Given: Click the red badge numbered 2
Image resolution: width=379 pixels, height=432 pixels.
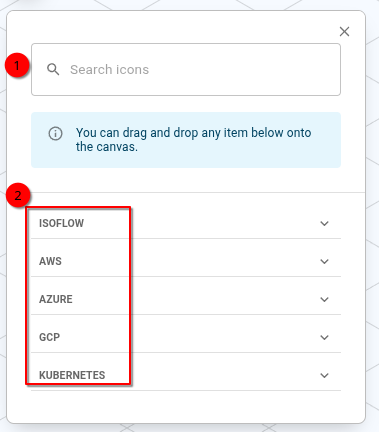Looking at the screenshot, I should pyautogui.click(x=18, y=195).
